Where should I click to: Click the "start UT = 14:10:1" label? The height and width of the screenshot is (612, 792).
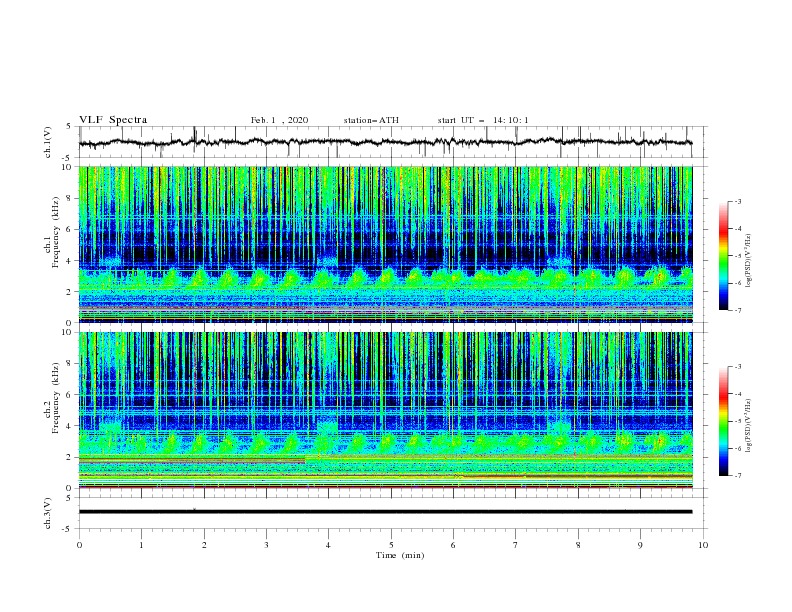click(x=483, y=120)
